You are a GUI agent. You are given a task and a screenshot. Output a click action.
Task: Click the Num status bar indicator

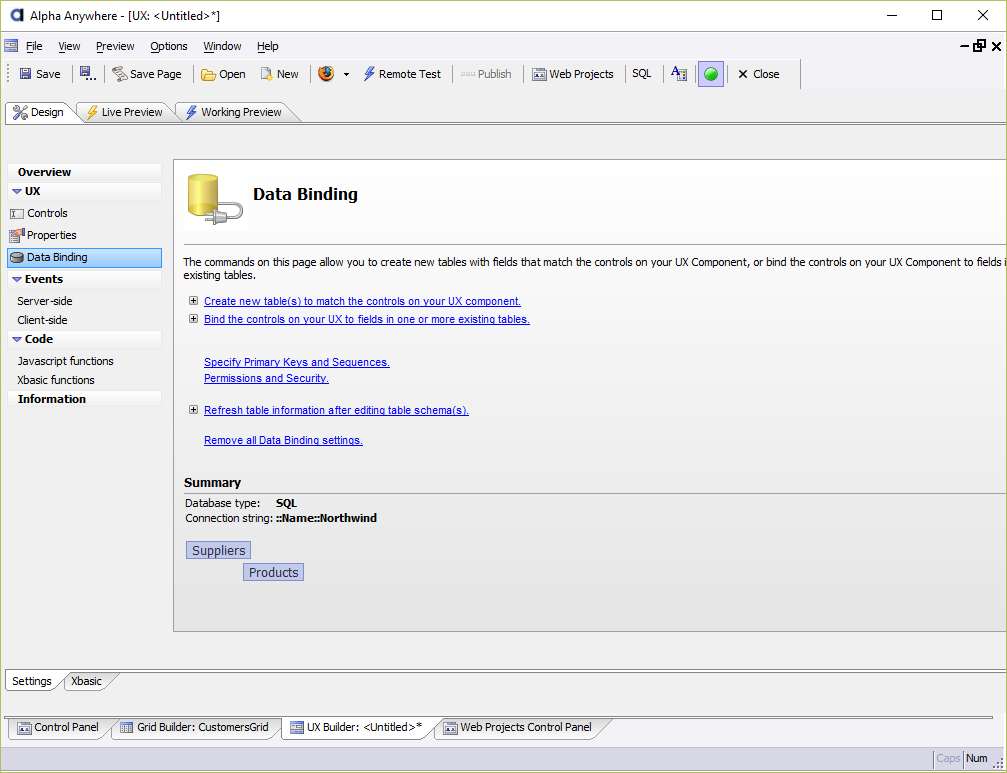click(977, 758)
